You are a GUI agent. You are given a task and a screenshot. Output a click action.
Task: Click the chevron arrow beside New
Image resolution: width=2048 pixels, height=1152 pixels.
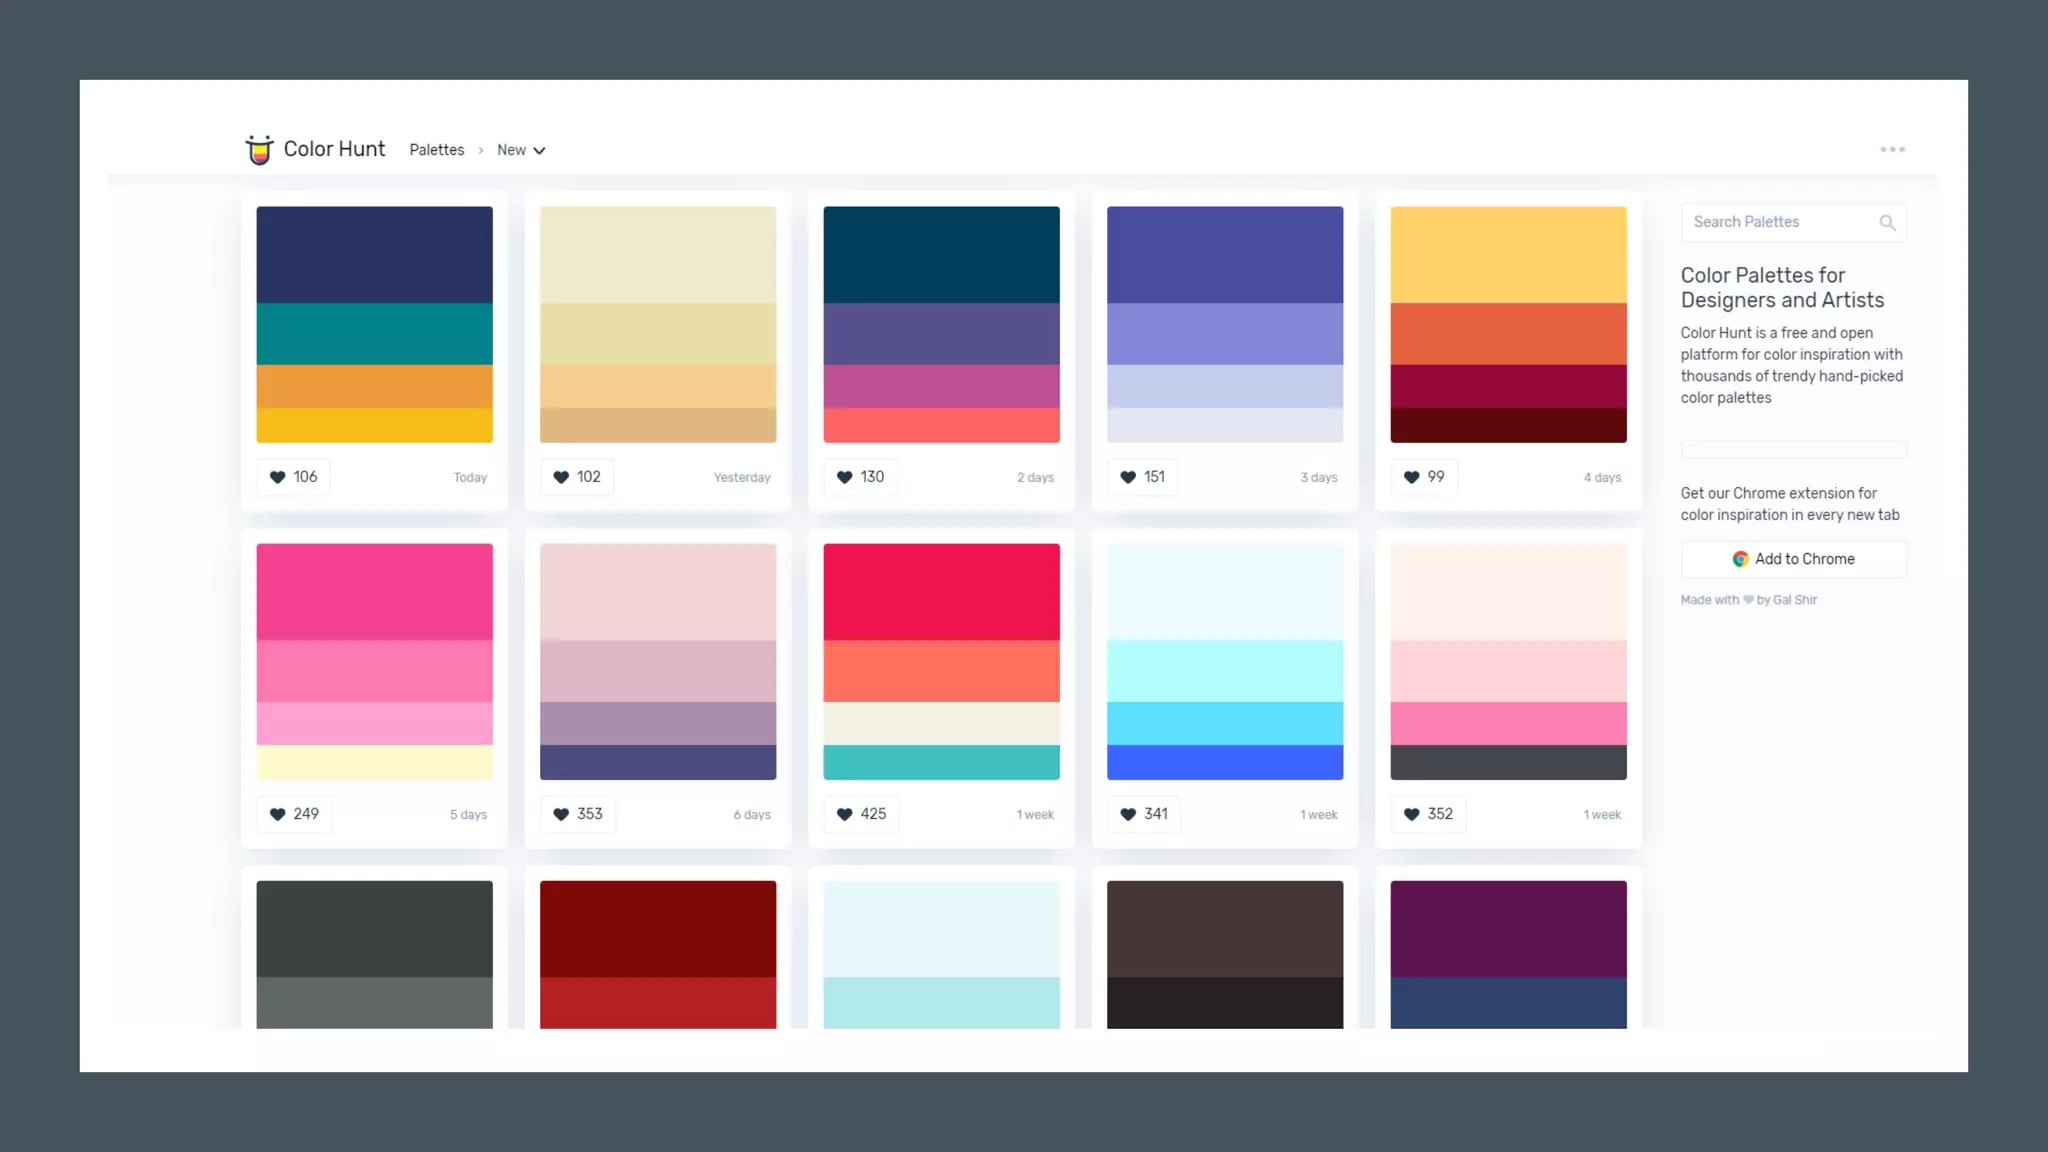point(540,151)
